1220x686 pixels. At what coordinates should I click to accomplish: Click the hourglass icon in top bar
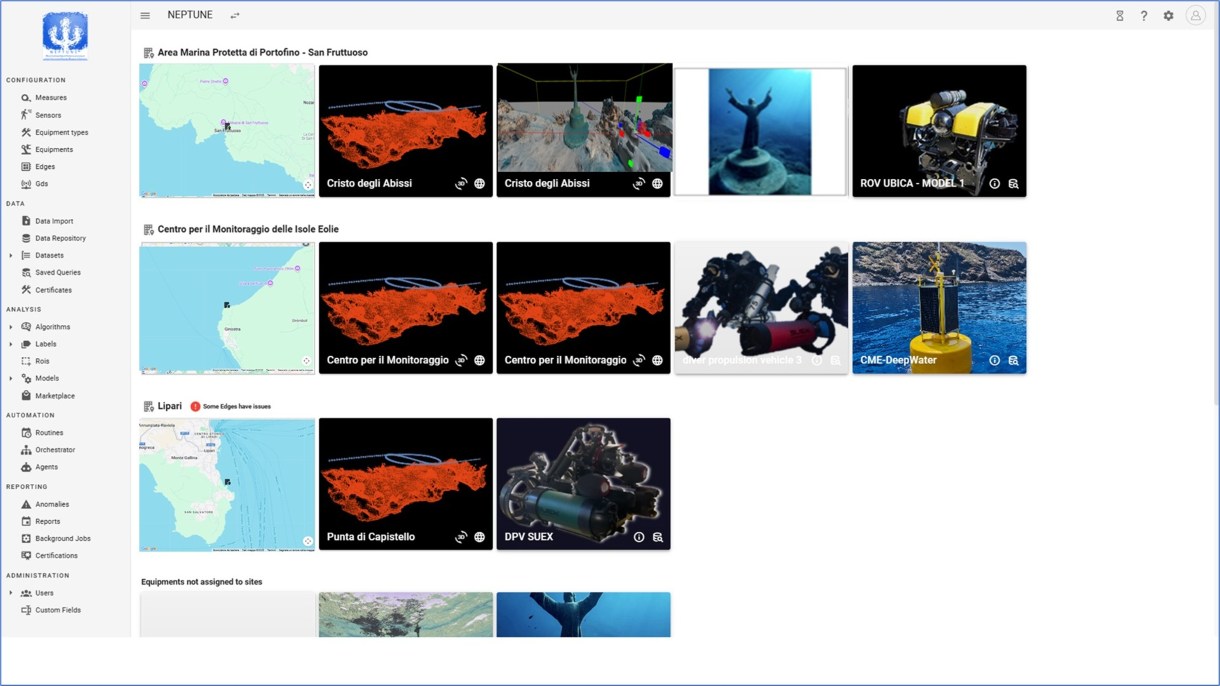(1119, 16)
